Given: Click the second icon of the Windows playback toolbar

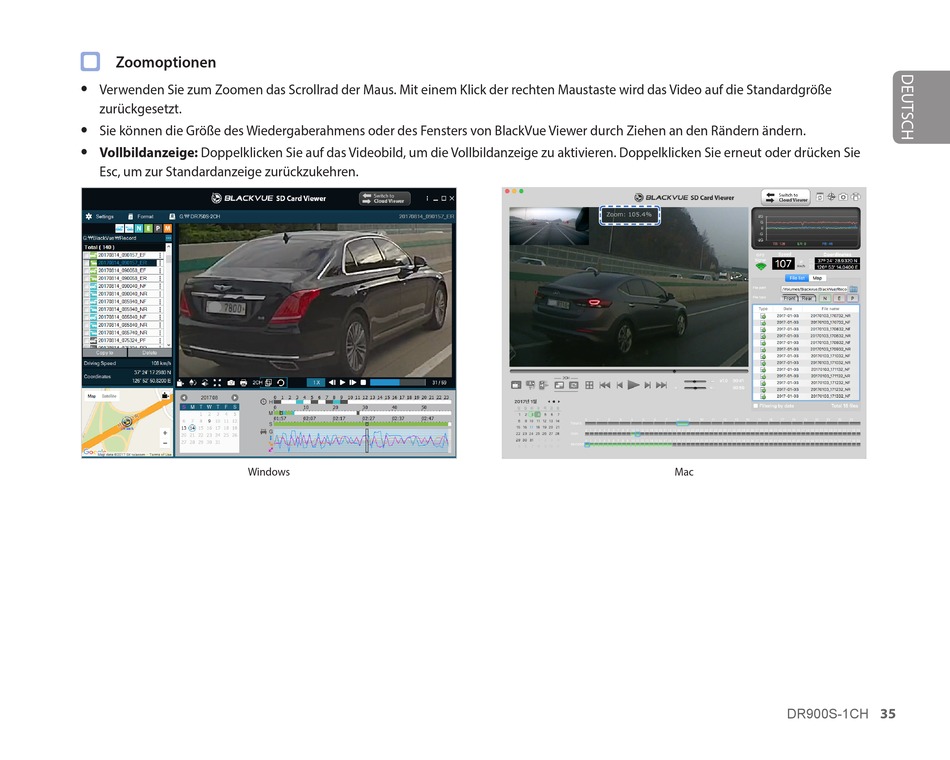Looking at the screenshot, I should pyautogui.click(x=193, y=382).
